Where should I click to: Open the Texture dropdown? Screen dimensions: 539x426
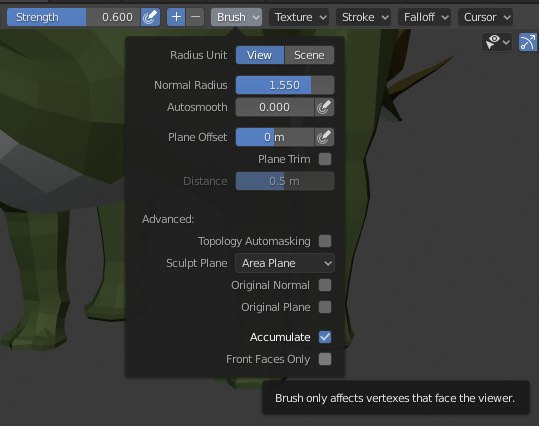coord(299,17)
